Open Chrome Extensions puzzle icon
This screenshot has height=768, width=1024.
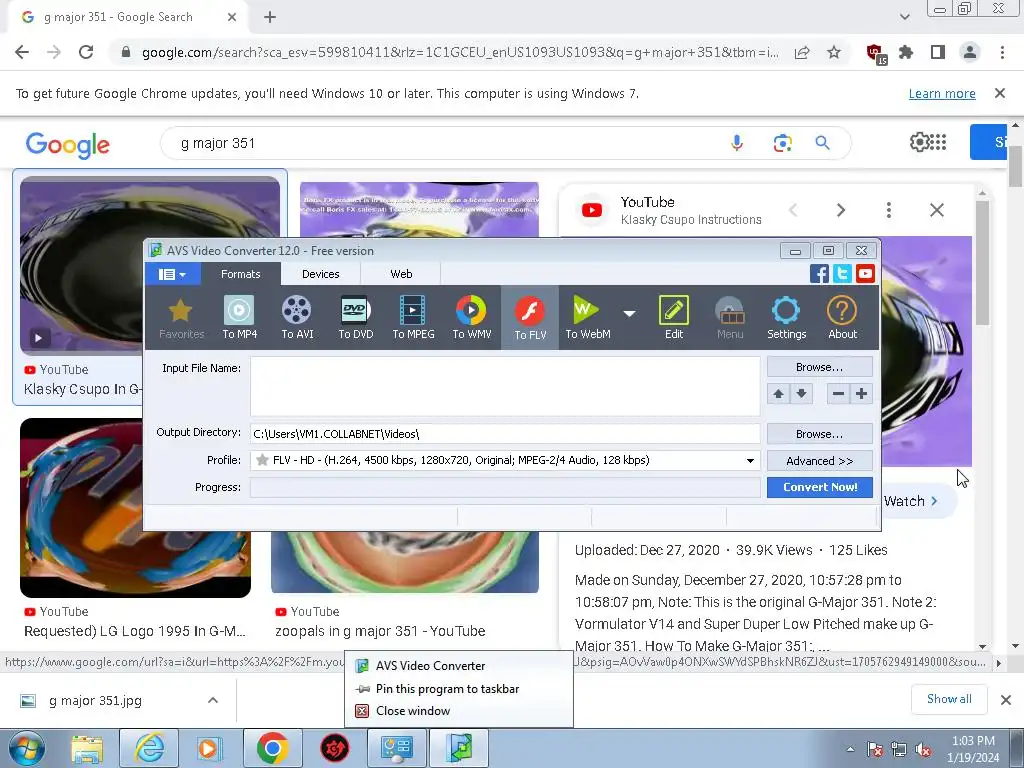tap(906, 52)
